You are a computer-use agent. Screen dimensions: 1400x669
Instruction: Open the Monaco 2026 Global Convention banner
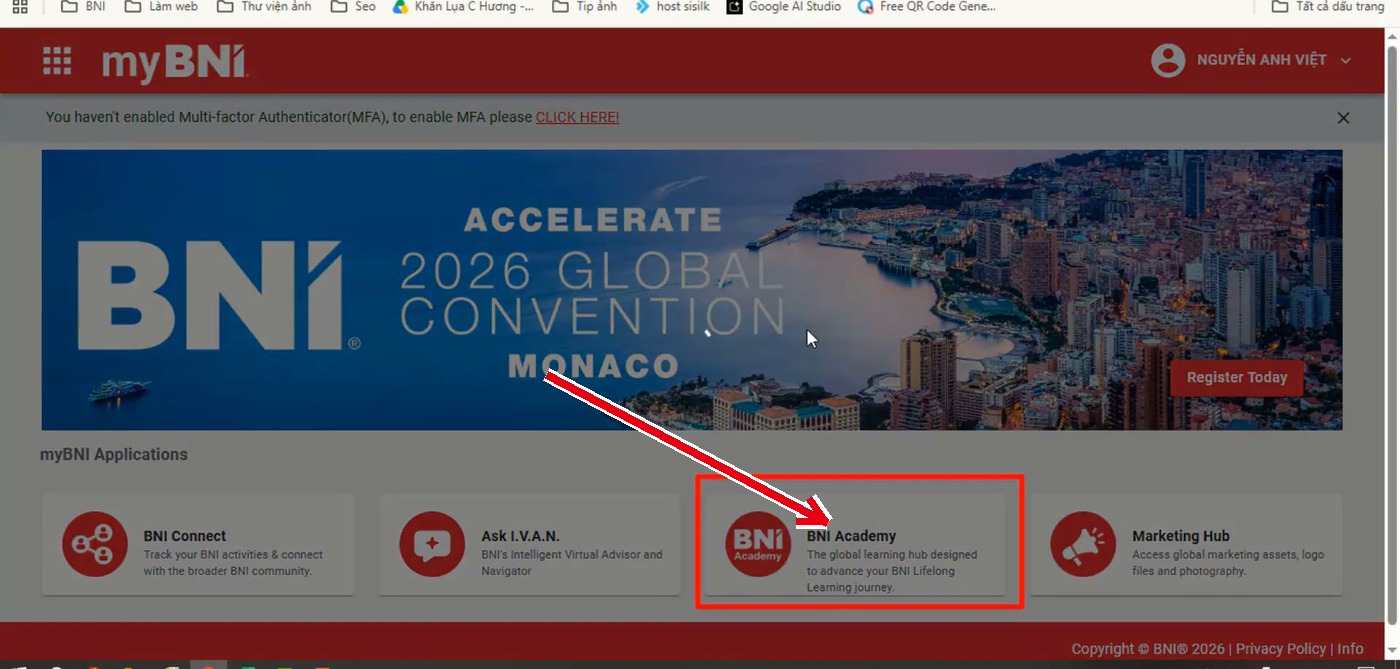[x=691, y=290]
